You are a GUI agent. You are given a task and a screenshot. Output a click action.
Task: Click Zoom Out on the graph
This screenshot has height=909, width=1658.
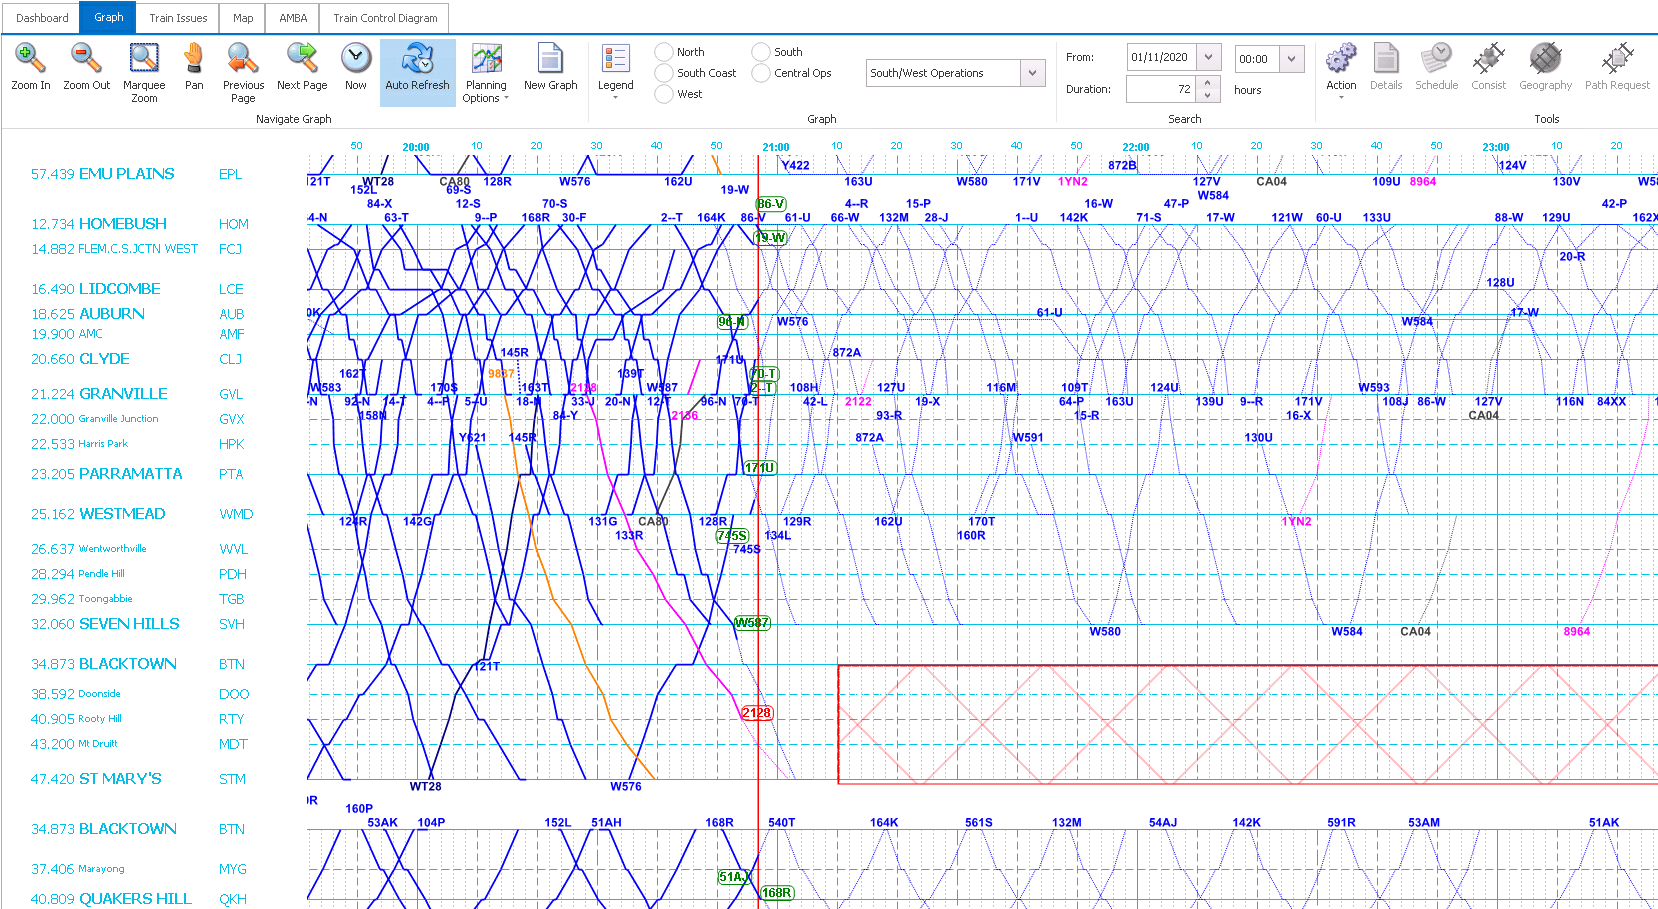[x=86, y=68]
